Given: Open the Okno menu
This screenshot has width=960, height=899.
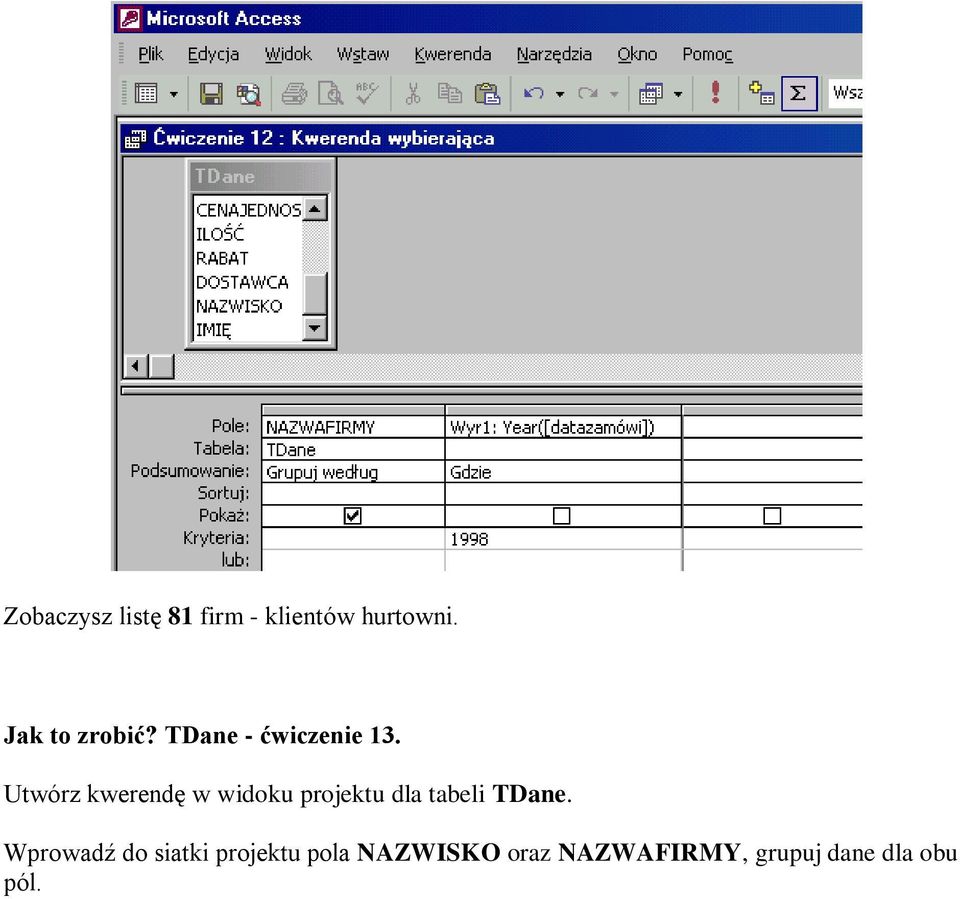Looking at the screenshot, I should coord(637,55).
